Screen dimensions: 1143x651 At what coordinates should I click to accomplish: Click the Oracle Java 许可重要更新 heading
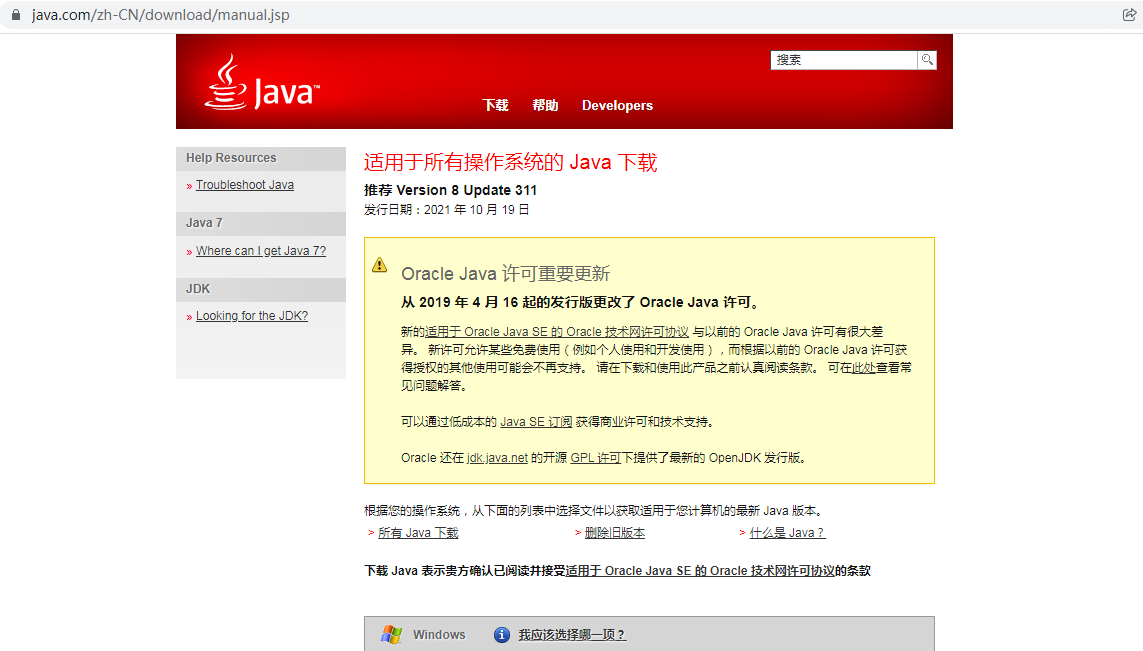coord(505,273)
